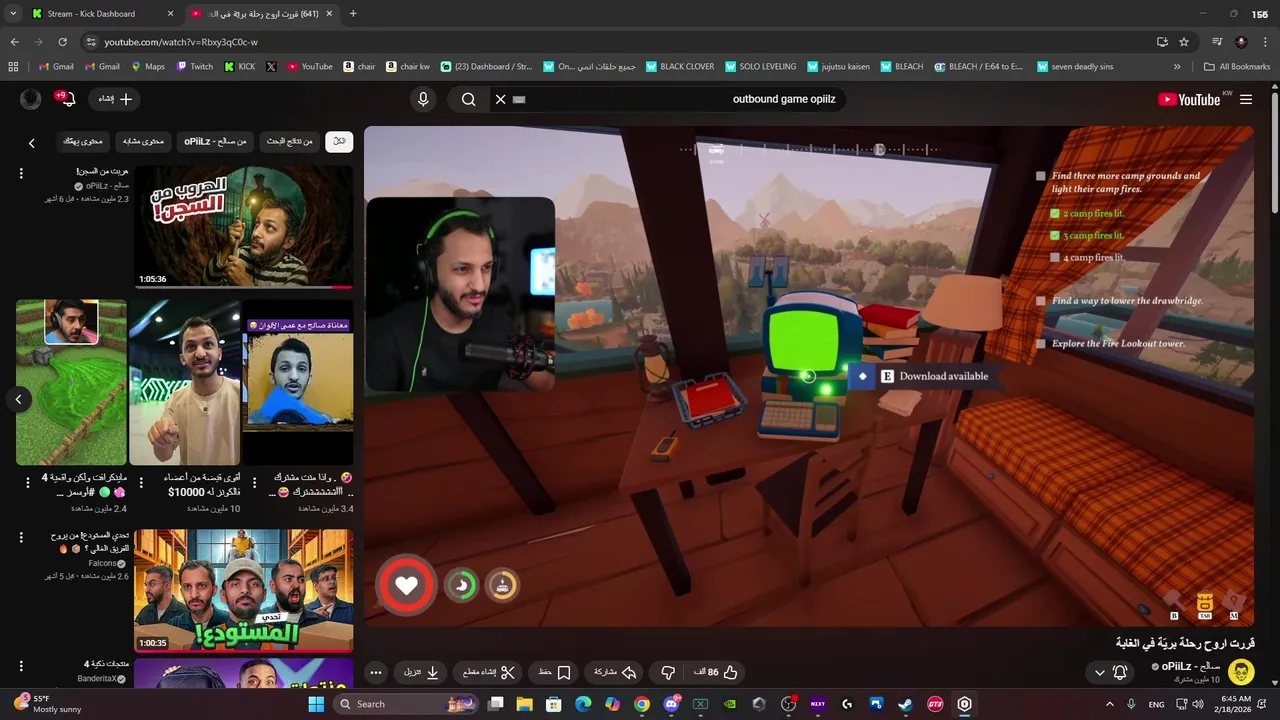Open the YouTube notifications bell

tap(68, 99)
